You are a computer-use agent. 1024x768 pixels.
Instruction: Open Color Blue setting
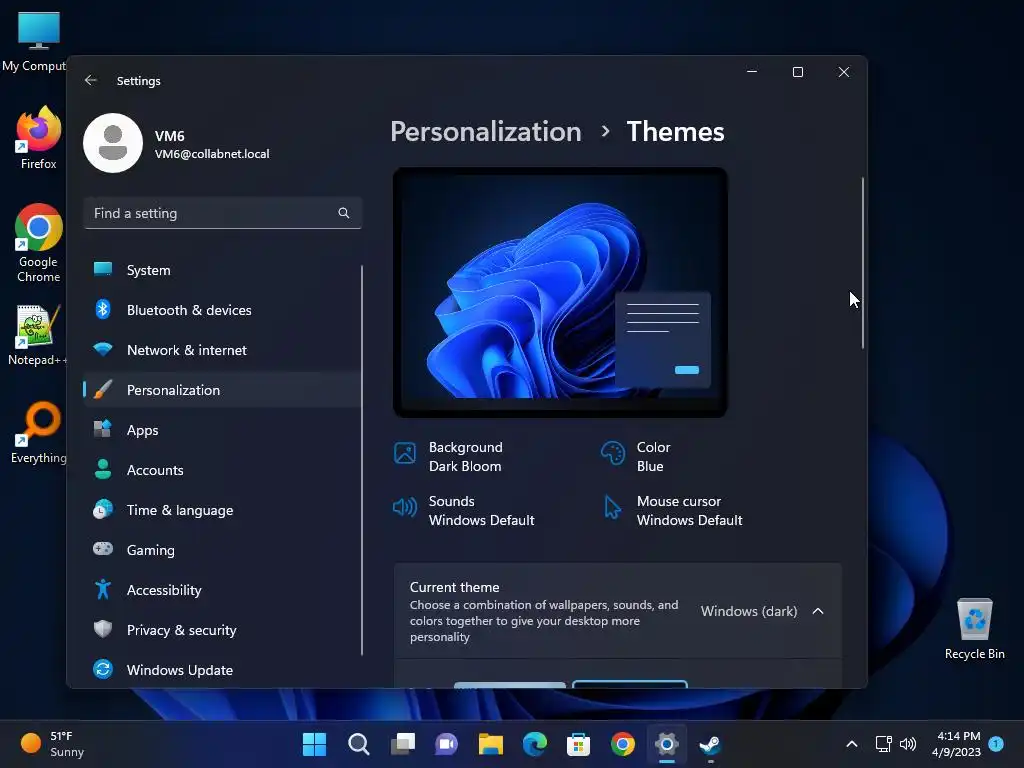(636, 456)
